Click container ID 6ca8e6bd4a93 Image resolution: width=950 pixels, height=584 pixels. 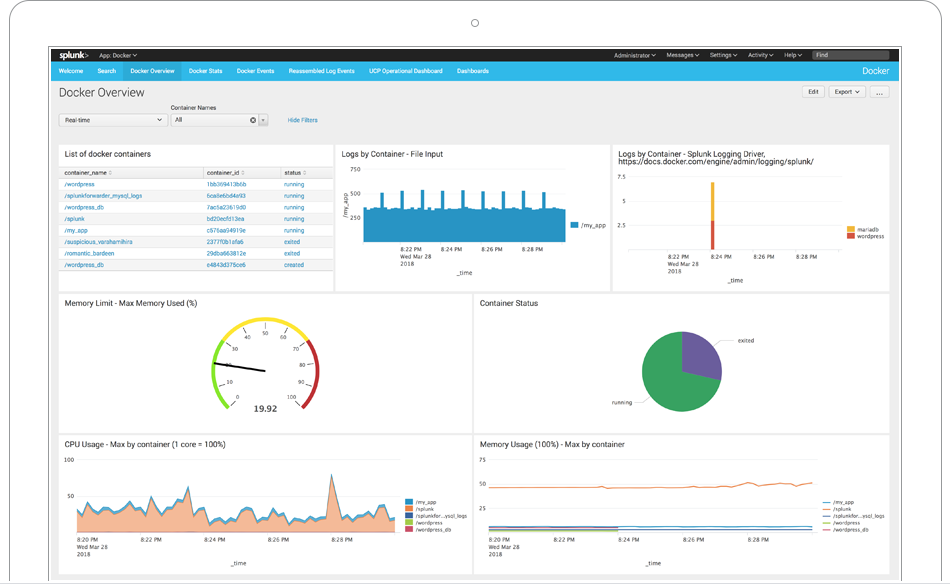coord(226,196)
